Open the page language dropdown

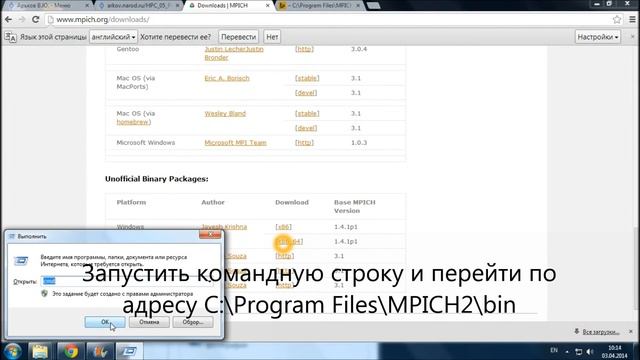(113, 37)
